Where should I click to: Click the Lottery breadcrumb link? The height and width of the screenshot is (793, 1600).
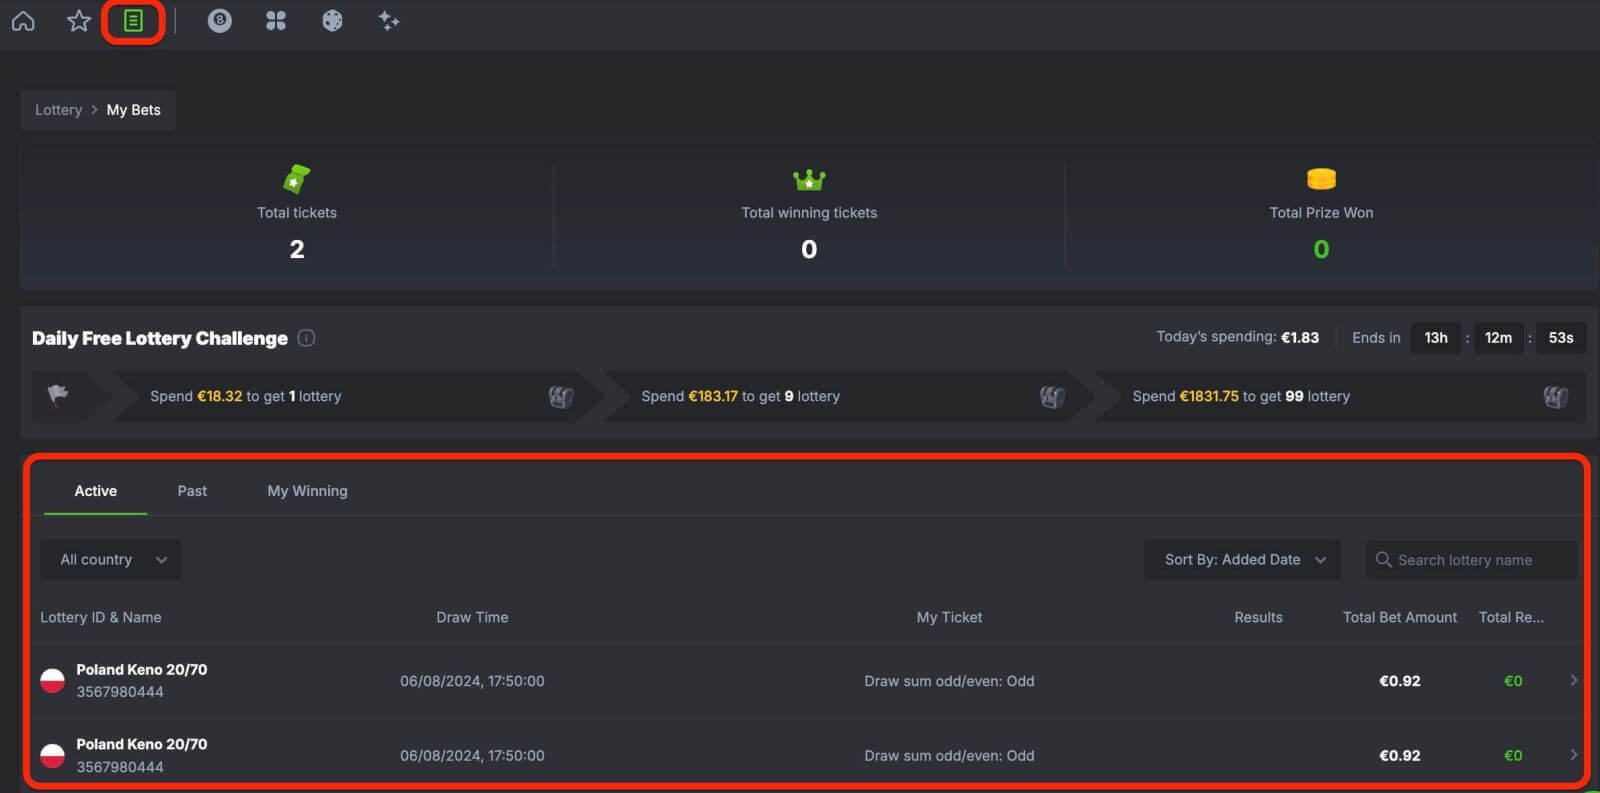point(58,110)
